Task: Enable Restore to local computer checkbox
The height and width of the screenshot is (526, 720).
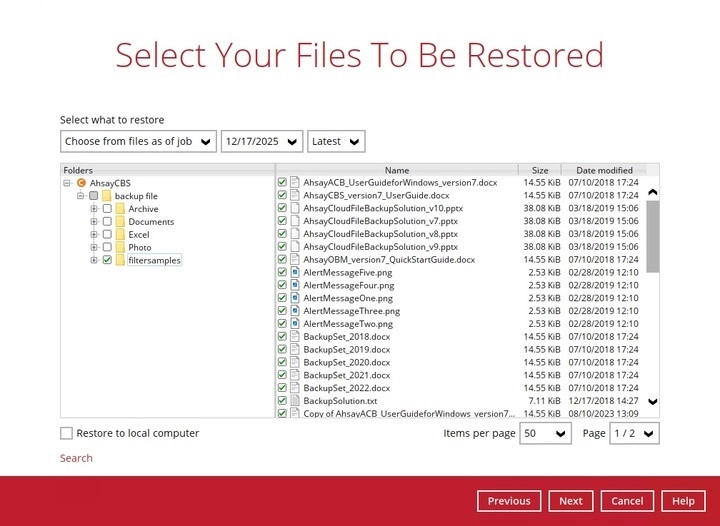Action: [x=66, y=433]
